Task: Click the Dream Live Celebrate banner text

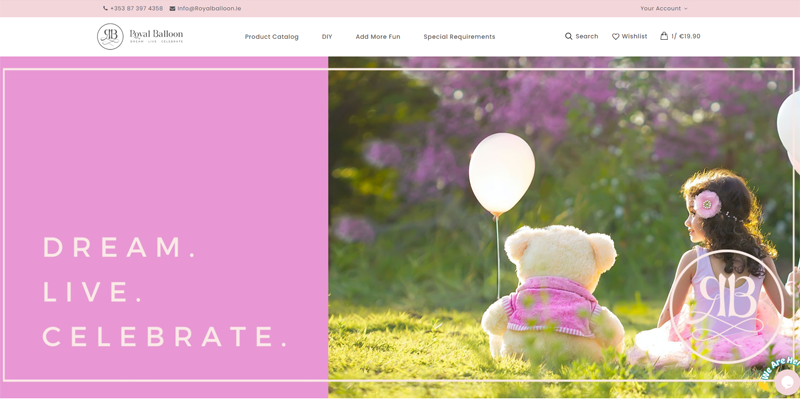Action: click(165, 291)
